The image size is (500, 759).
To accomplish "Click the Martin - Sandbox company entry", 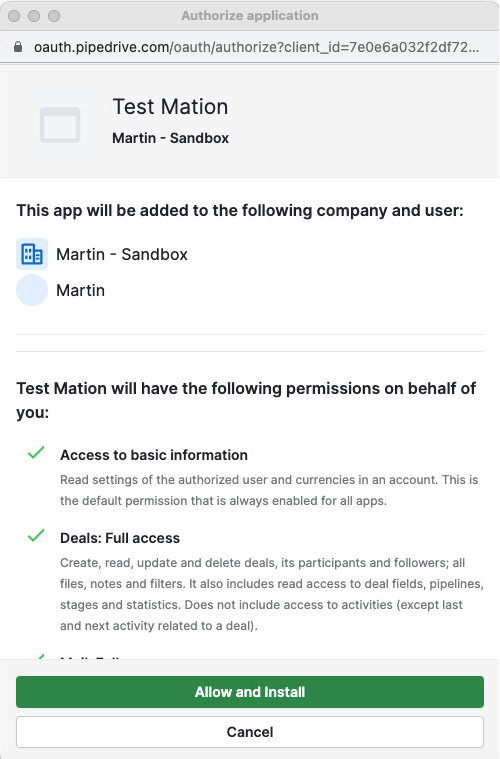I will click(x=122, y=254).
